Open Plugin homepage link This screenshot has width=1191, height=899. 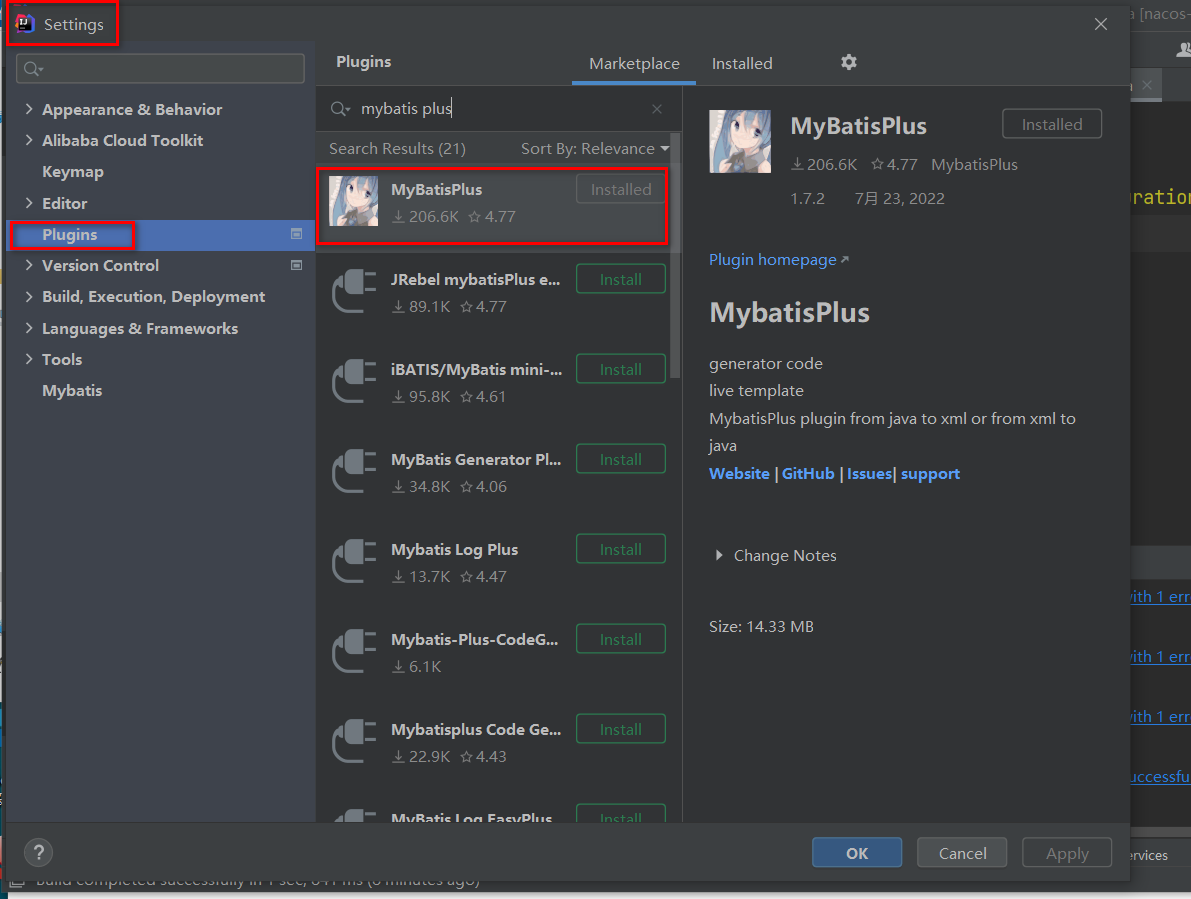(779, 260)
